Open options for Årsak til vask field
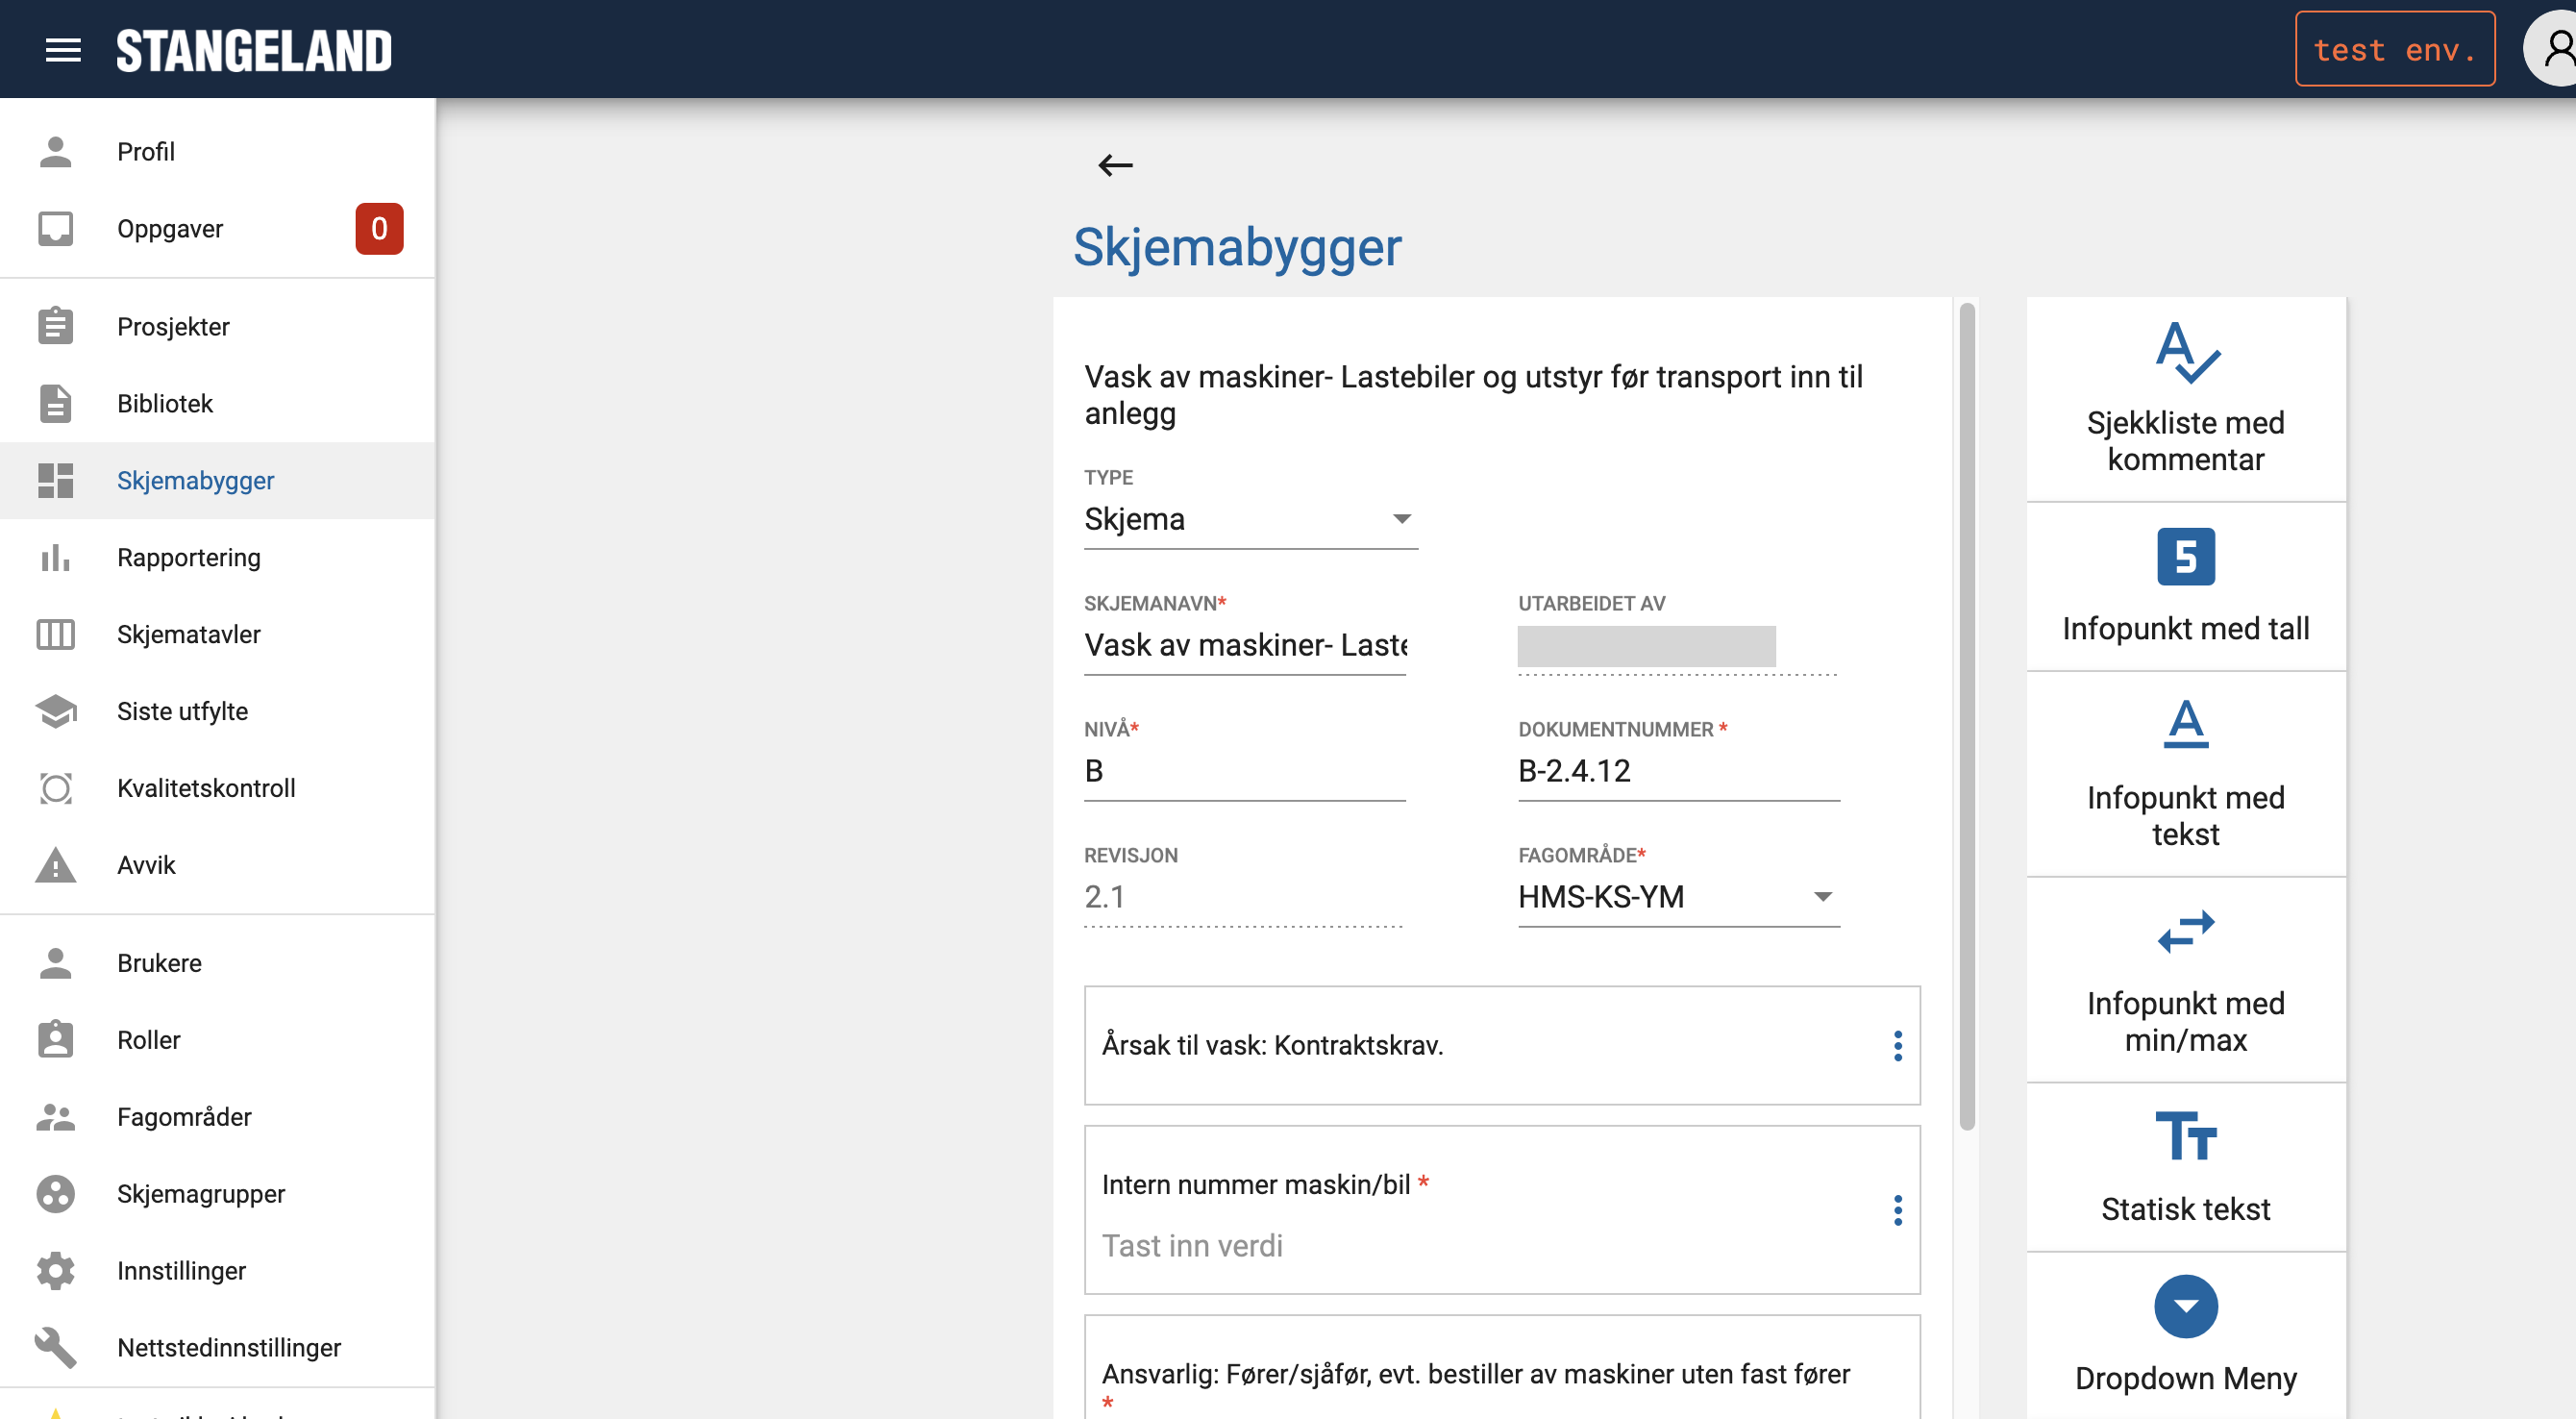This screenshot has width=2576, height=1419. tap(1897, 1045)
